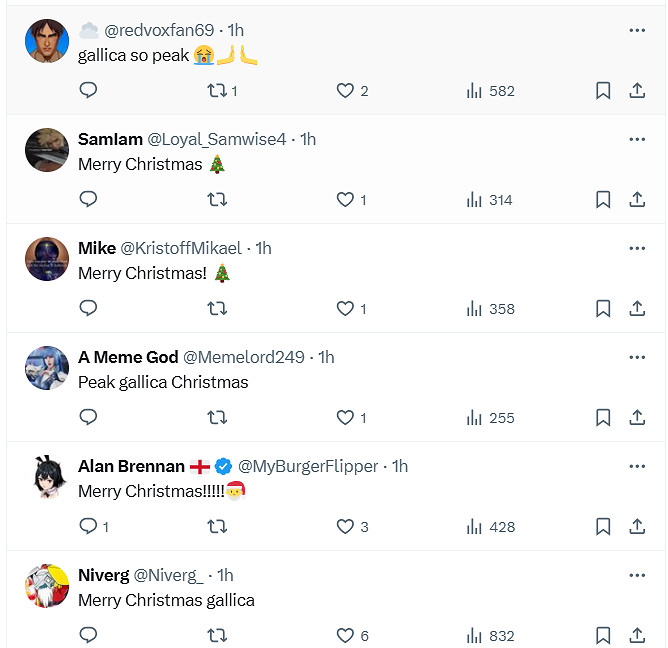View analytics showing 832 views
Viewport: 668px width, 648px height.
point(490,635)
